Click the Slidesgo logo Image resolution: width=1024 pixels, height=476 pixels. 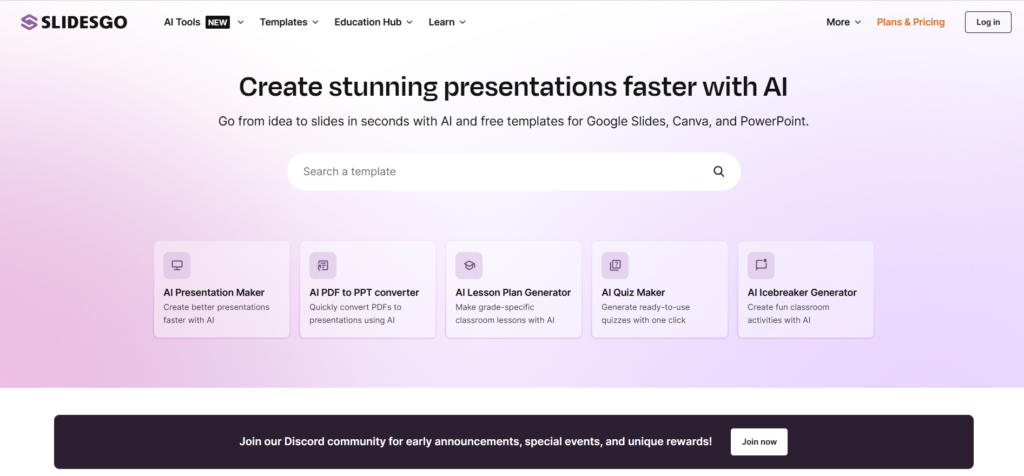pyautogui.click(x=74, y=22)
